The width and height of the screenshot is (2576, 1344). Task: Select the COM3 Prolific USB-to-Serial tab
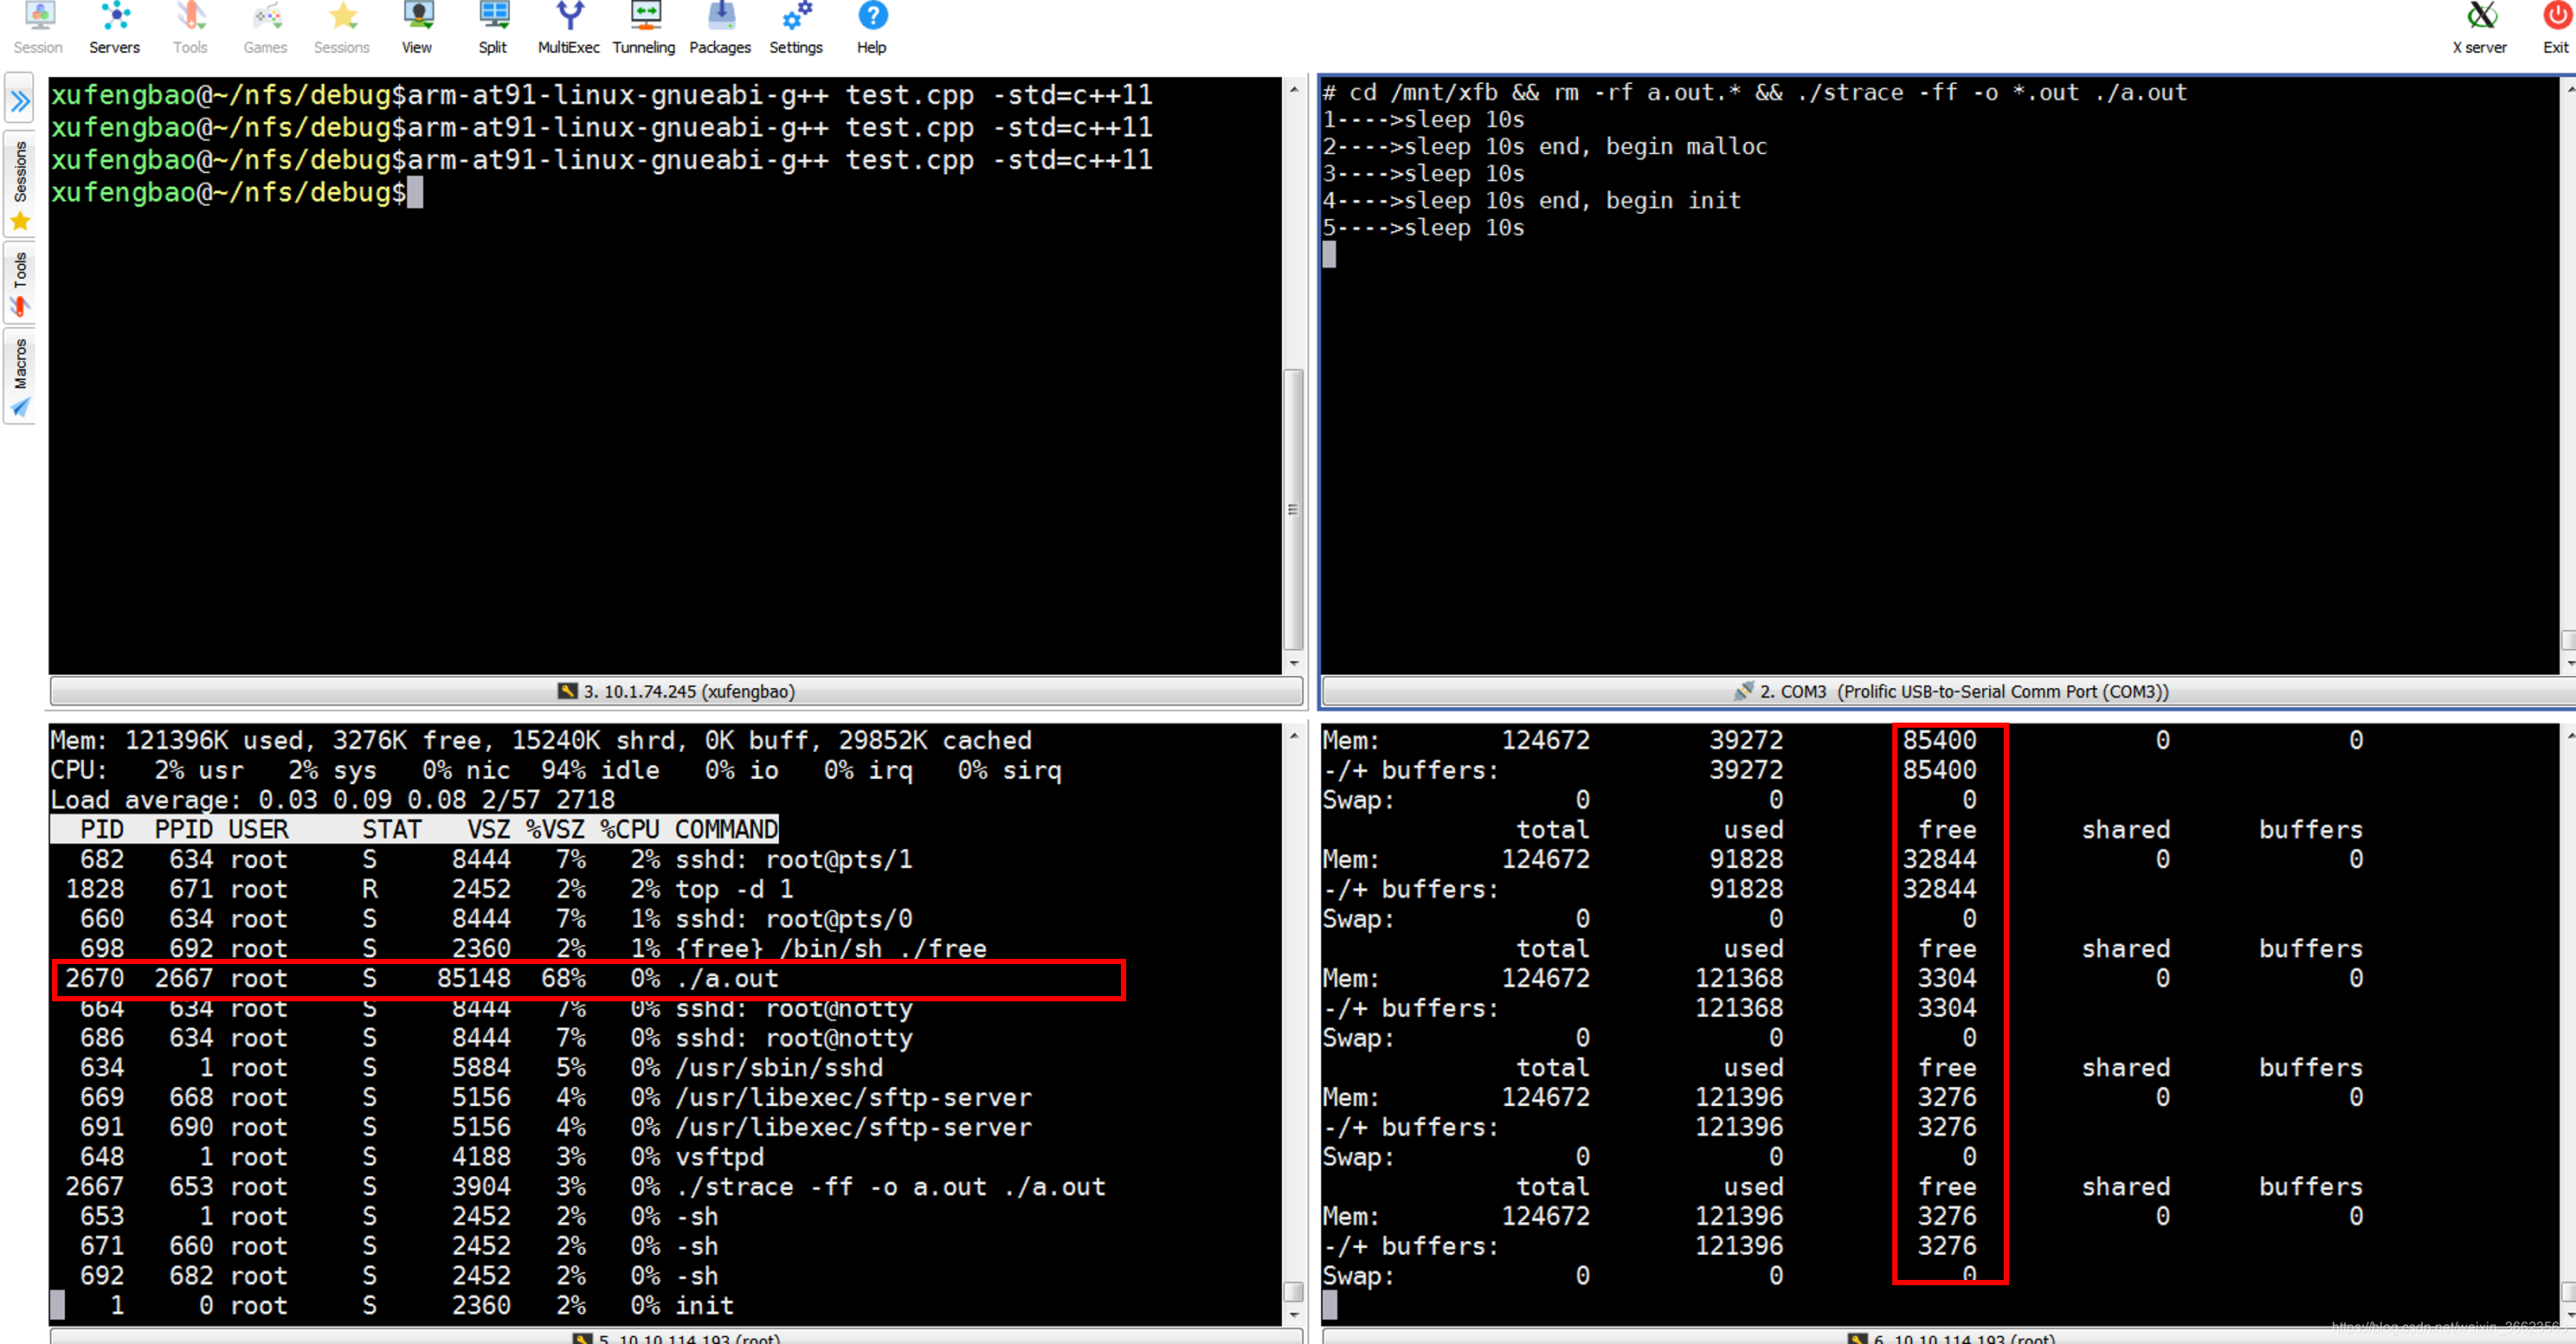pyautogui.click(x=1950, y=691)
